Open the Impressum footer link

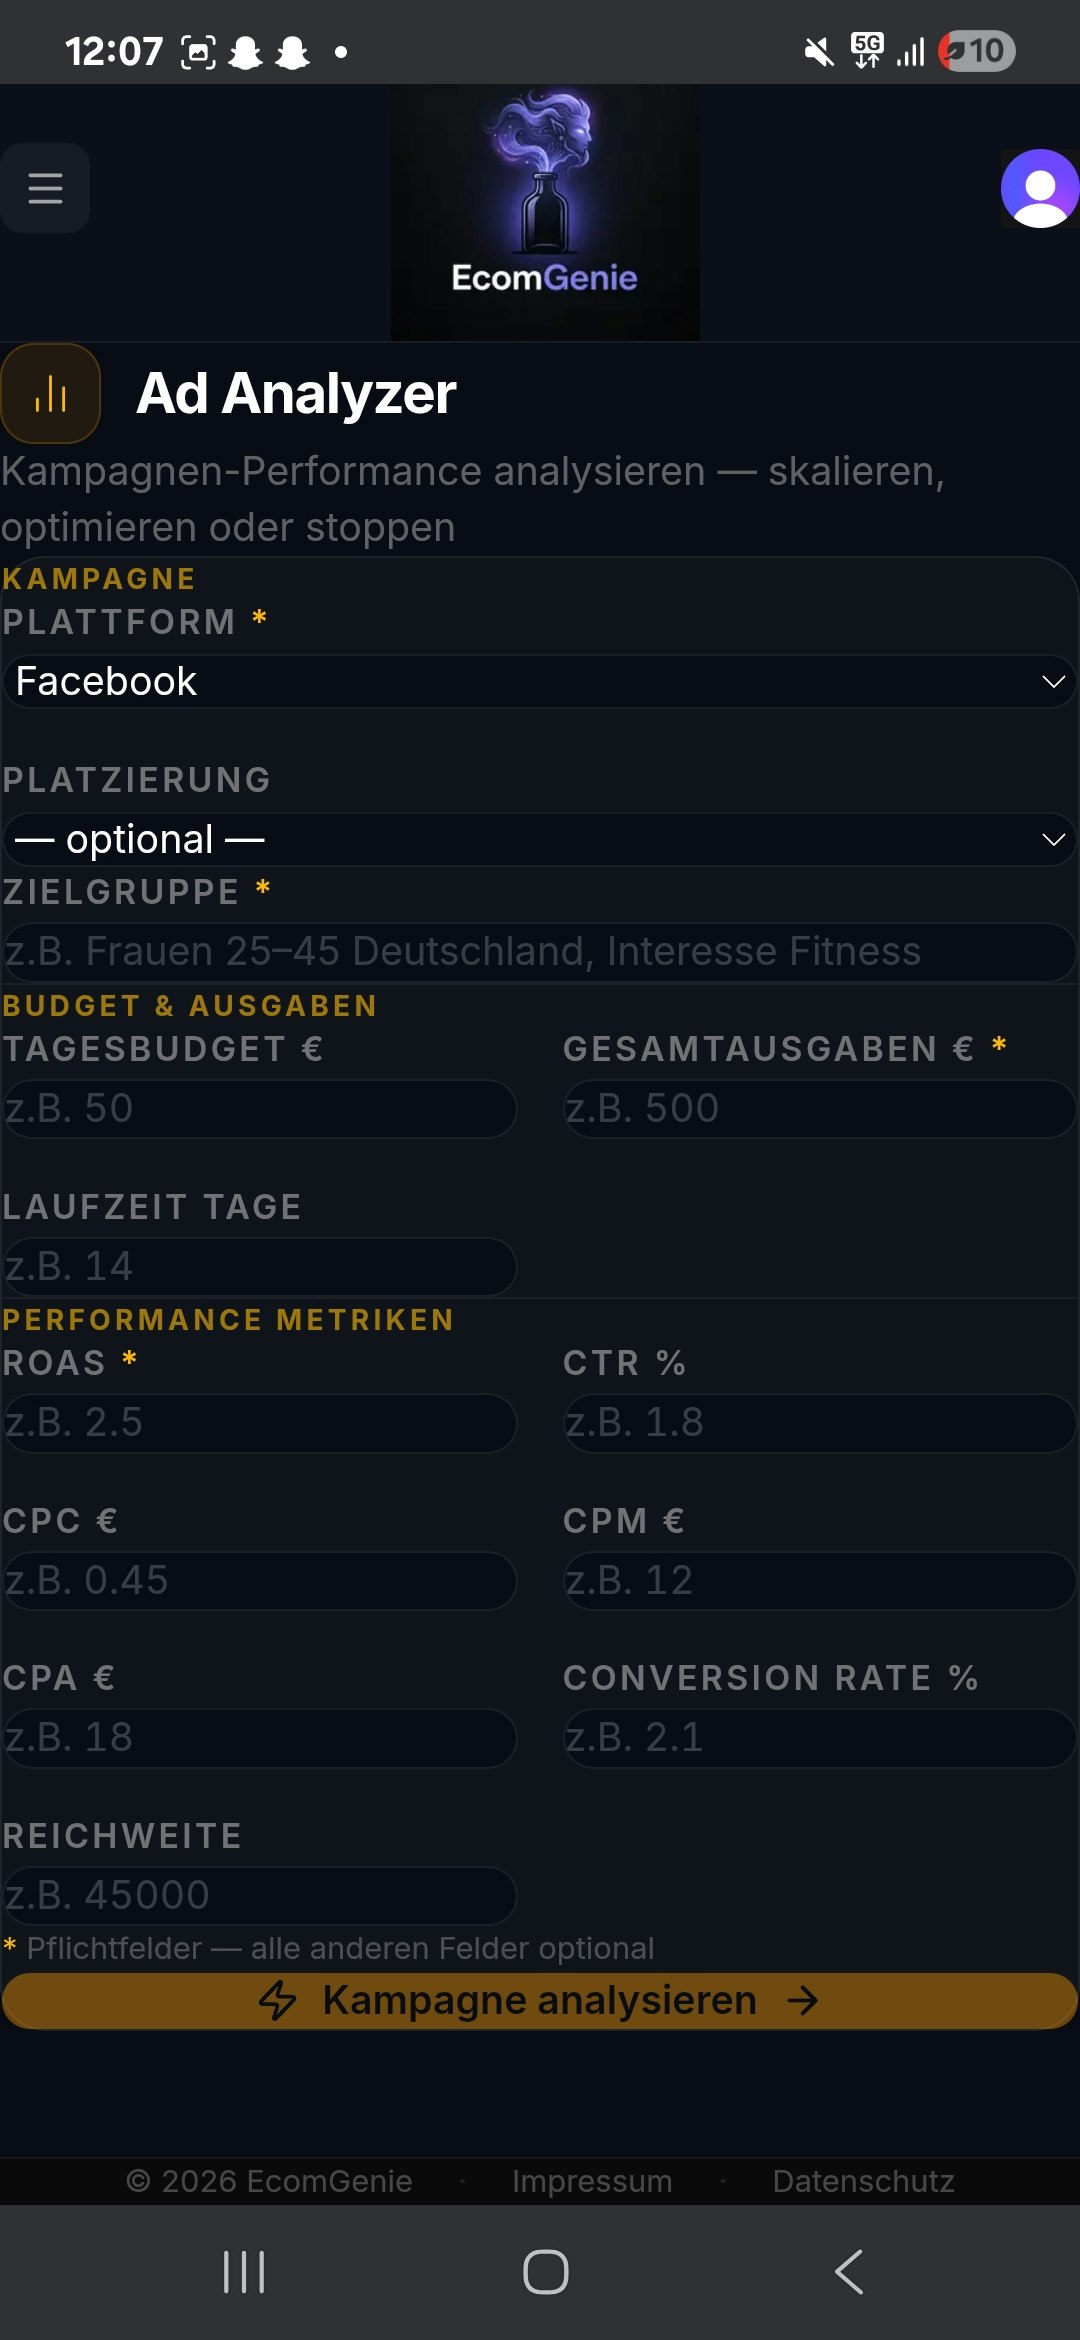click(x=592, y=2181)
